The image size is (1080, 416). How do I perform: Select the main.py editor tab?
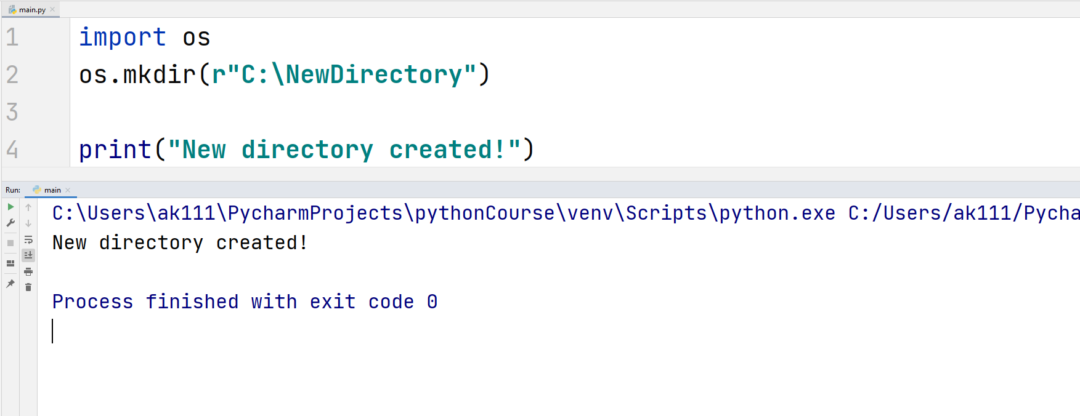click(28, 10)
